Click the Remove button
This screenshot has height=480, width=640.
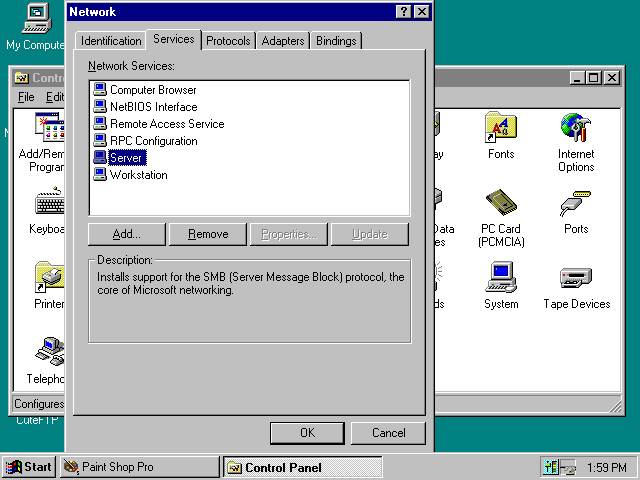point(208,234)
